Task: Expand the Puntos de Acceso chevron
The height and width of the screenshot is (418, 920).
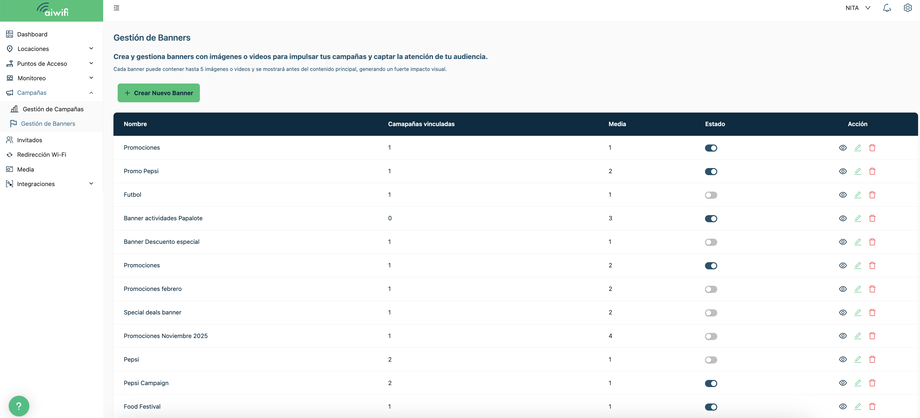Action: point(91,63)
